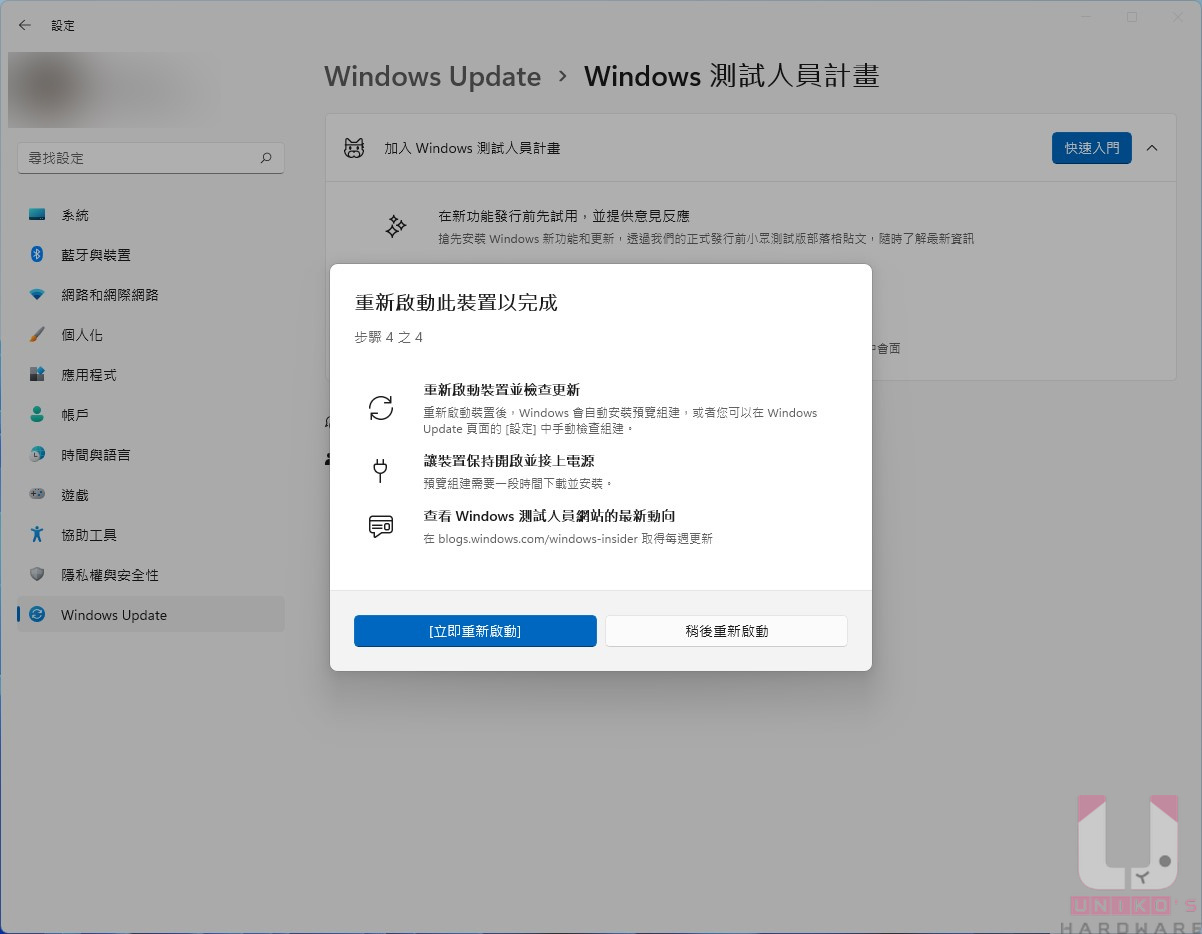Click the 快速入門 button
This screenshot has width=1202, height=934.
[1092, 148]
